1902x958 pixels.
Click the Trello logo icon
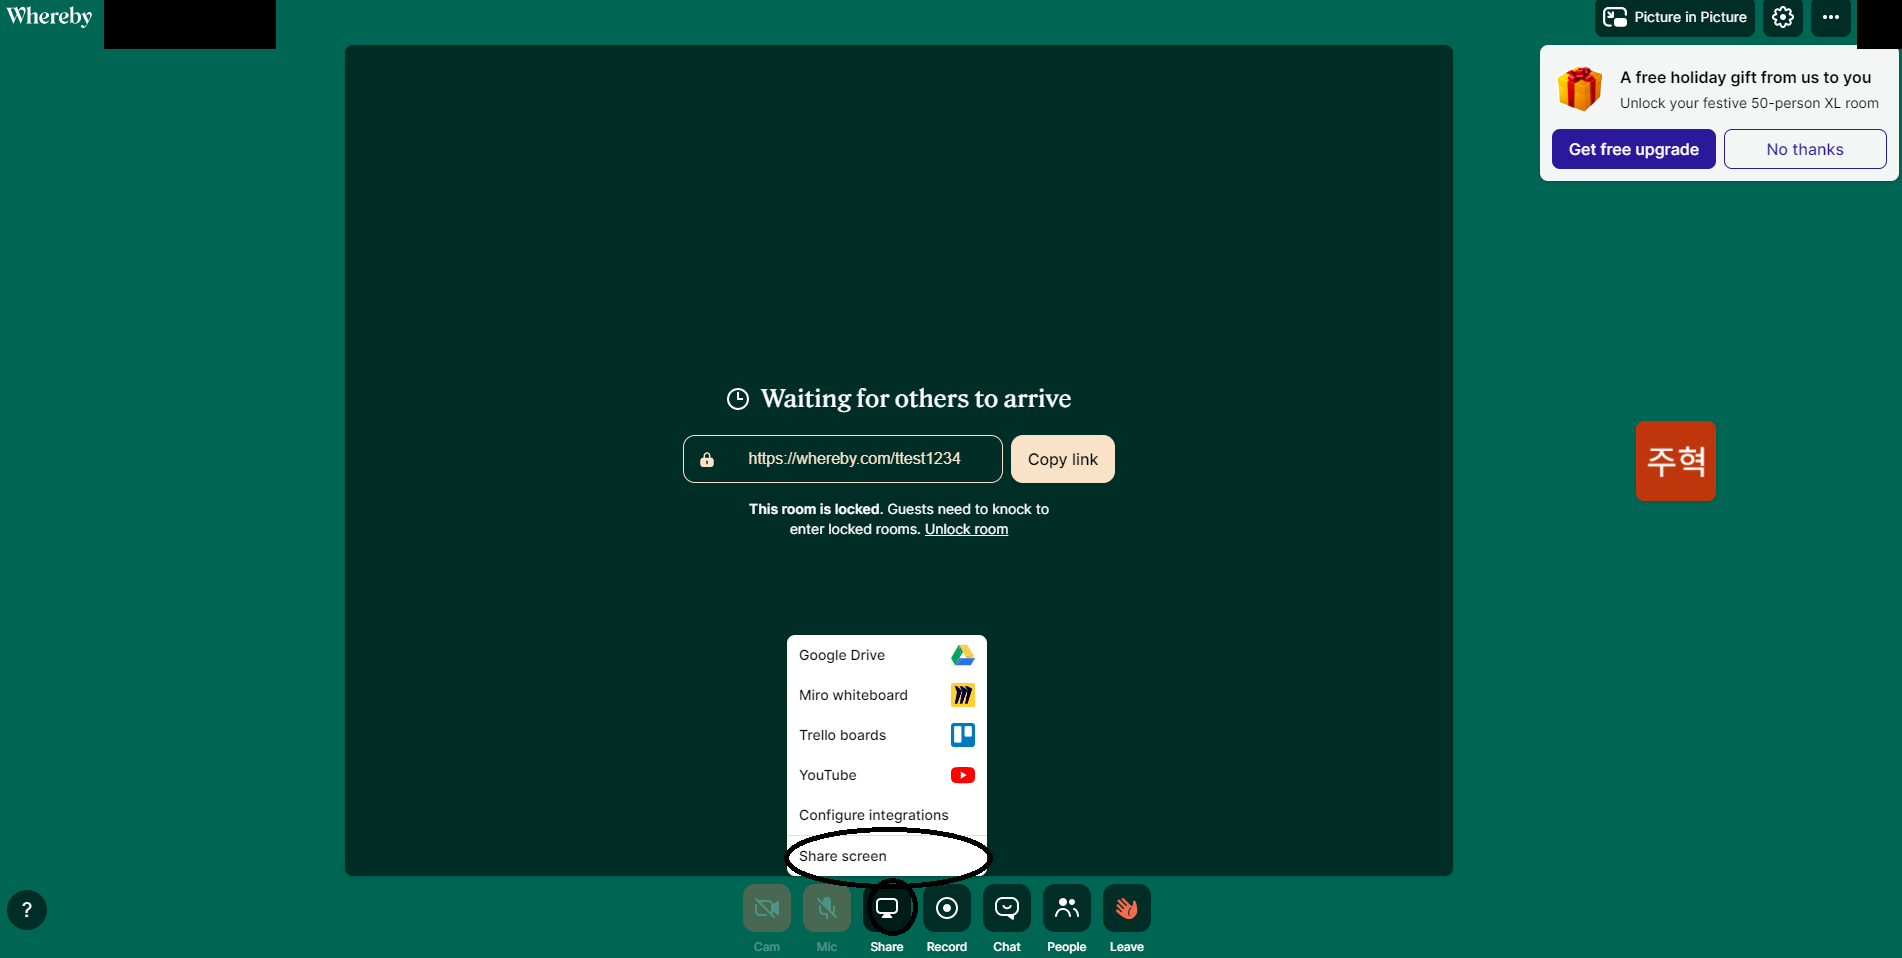point(963,735)
